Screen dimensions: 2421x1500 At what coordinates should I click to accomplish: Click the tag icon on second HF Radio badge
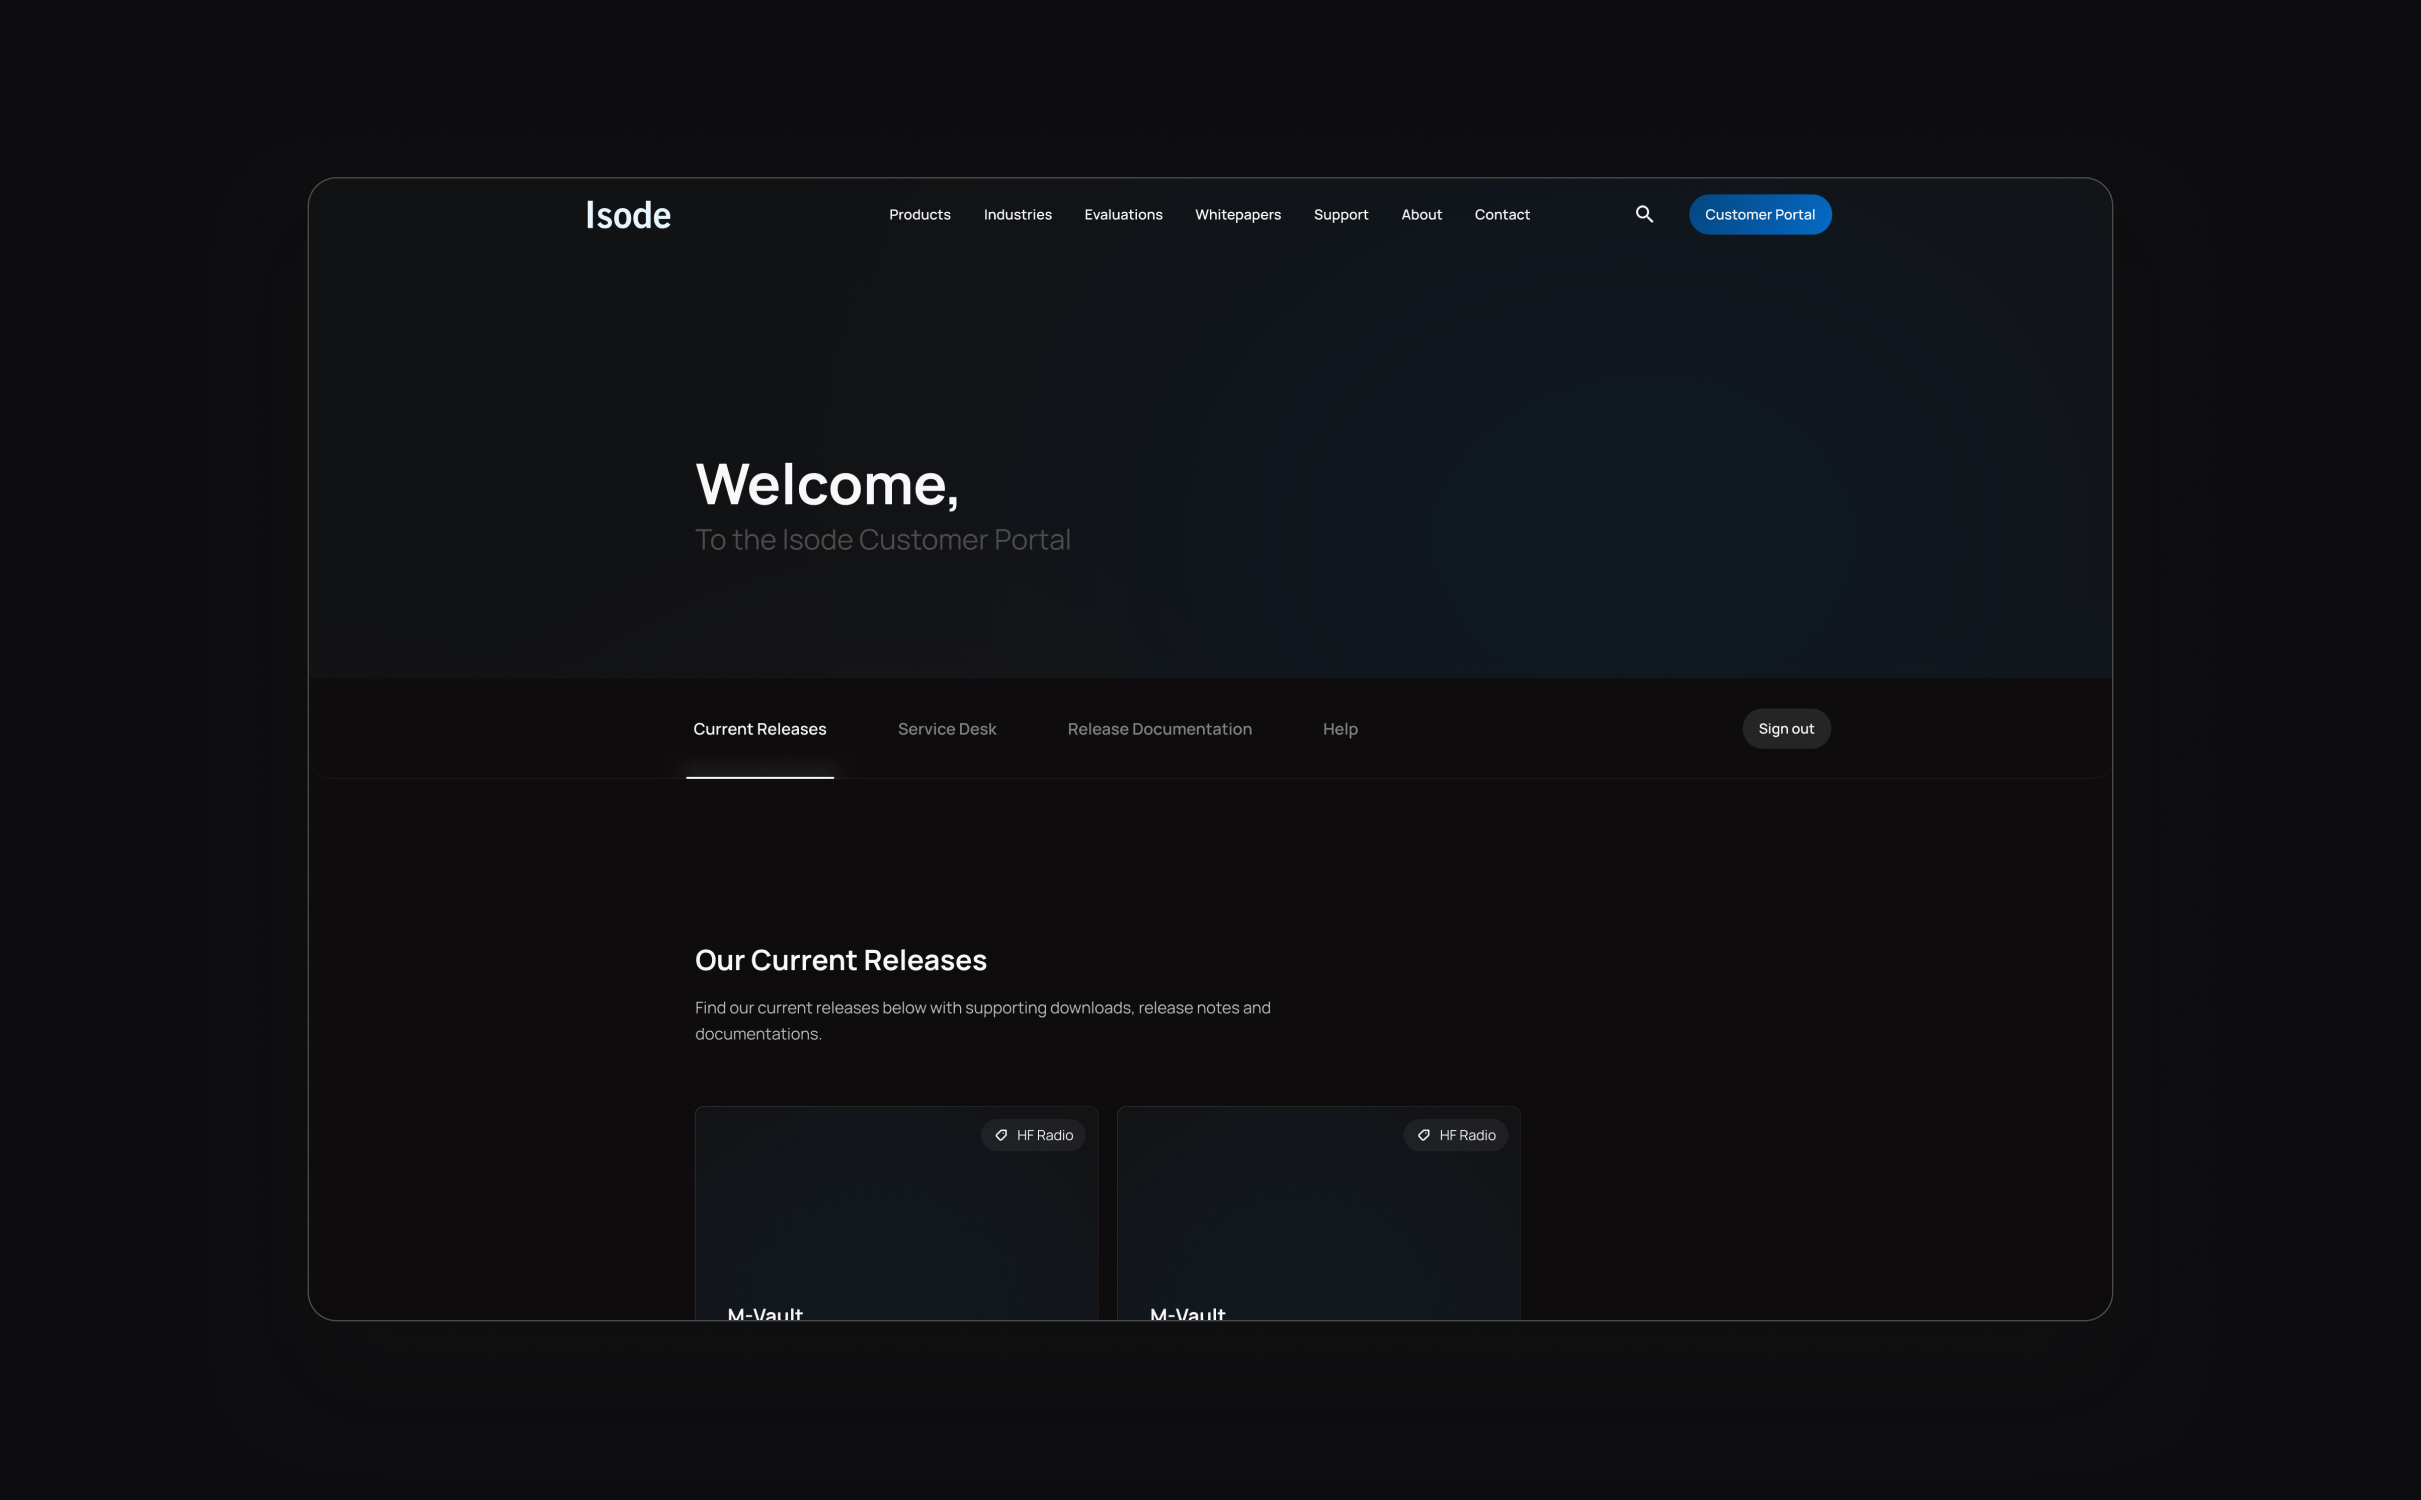point(1423,1135)
